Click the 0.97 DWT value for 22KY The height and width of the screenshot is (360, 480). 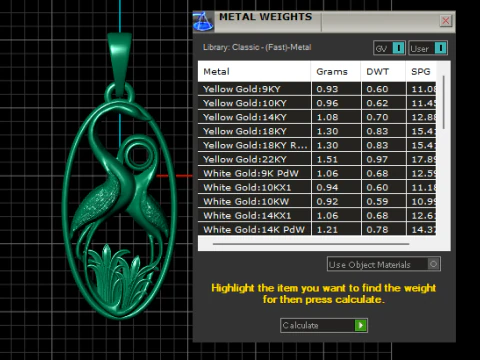(x=377, y=159)
